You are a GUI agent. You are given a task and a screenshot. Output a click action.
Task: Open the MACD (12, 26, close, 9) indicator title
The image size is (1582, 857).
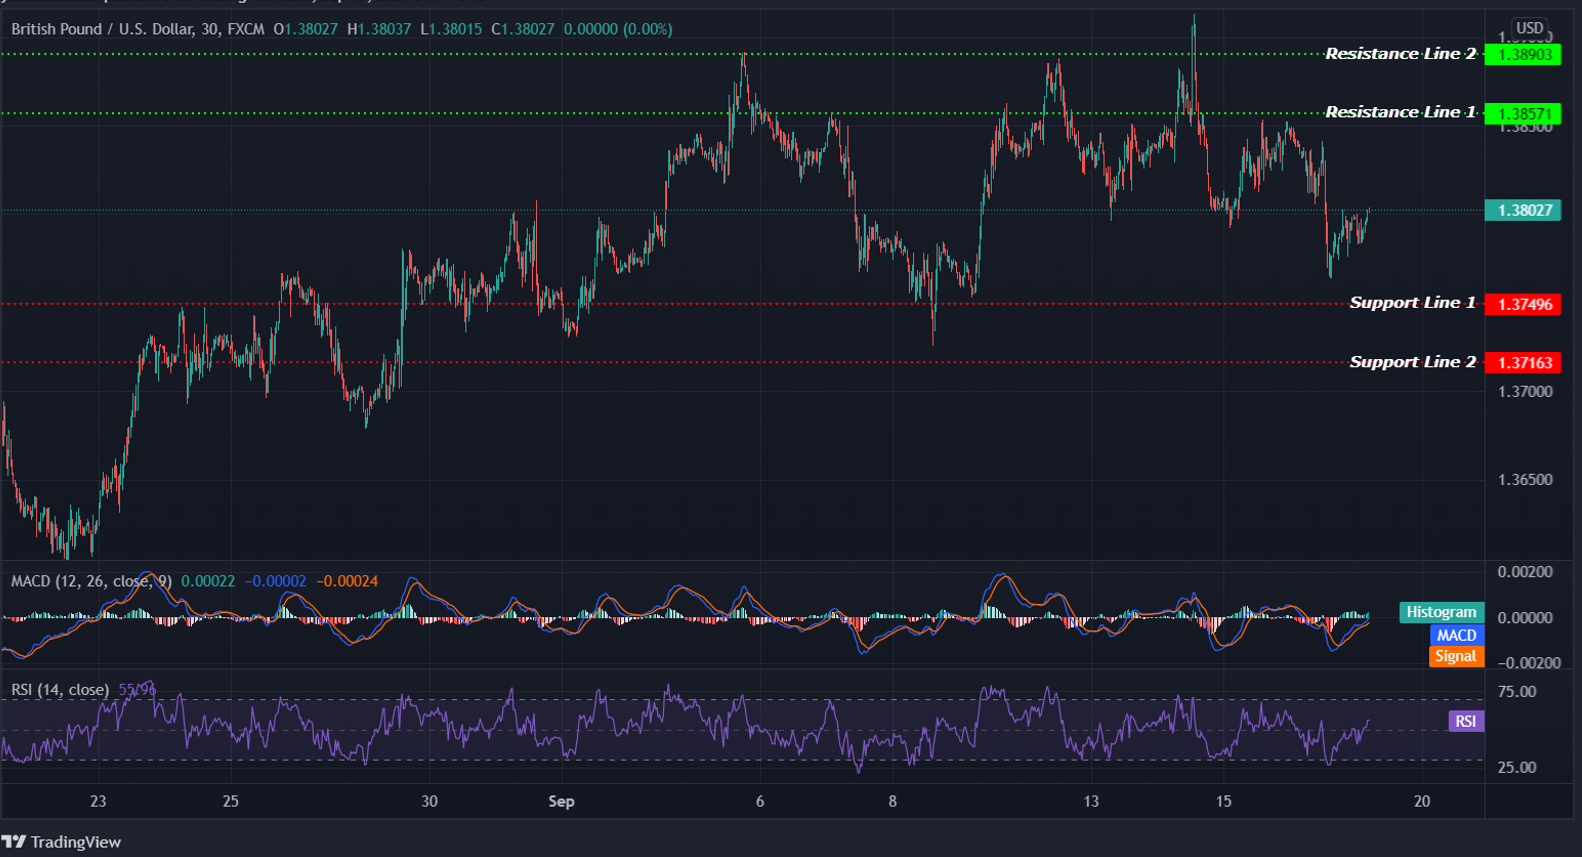pos(92,581)
